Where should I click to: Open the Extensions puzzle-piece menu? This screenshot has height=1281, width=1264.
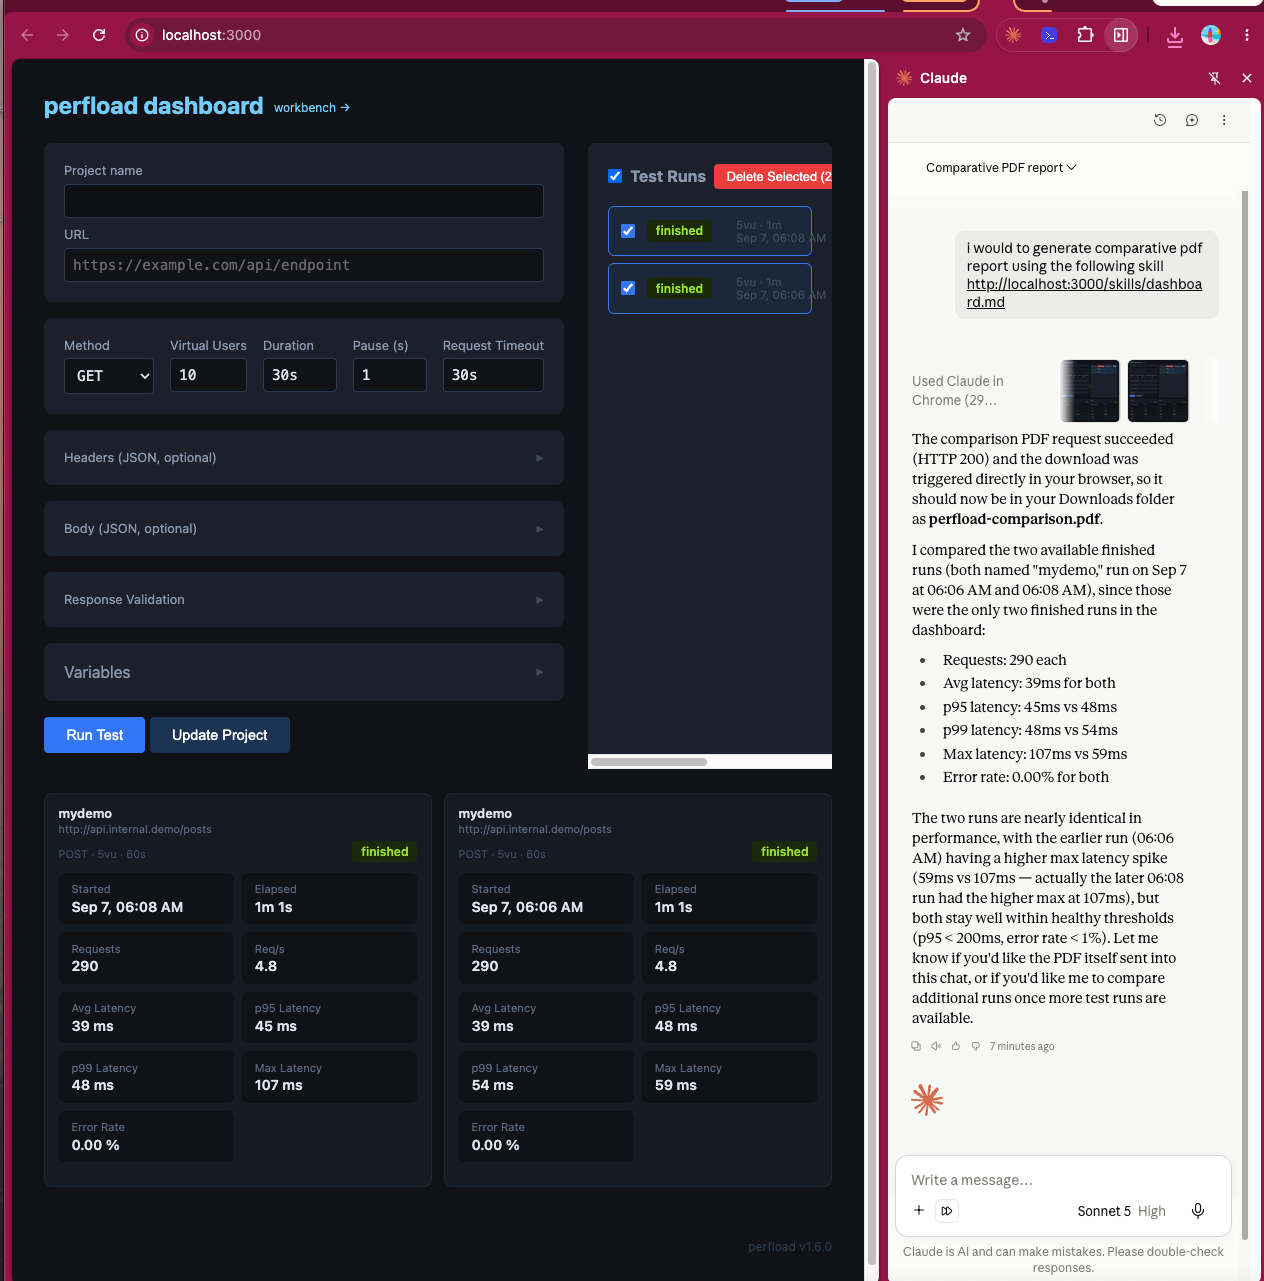pyautogui.click(x=1085, y=35)
